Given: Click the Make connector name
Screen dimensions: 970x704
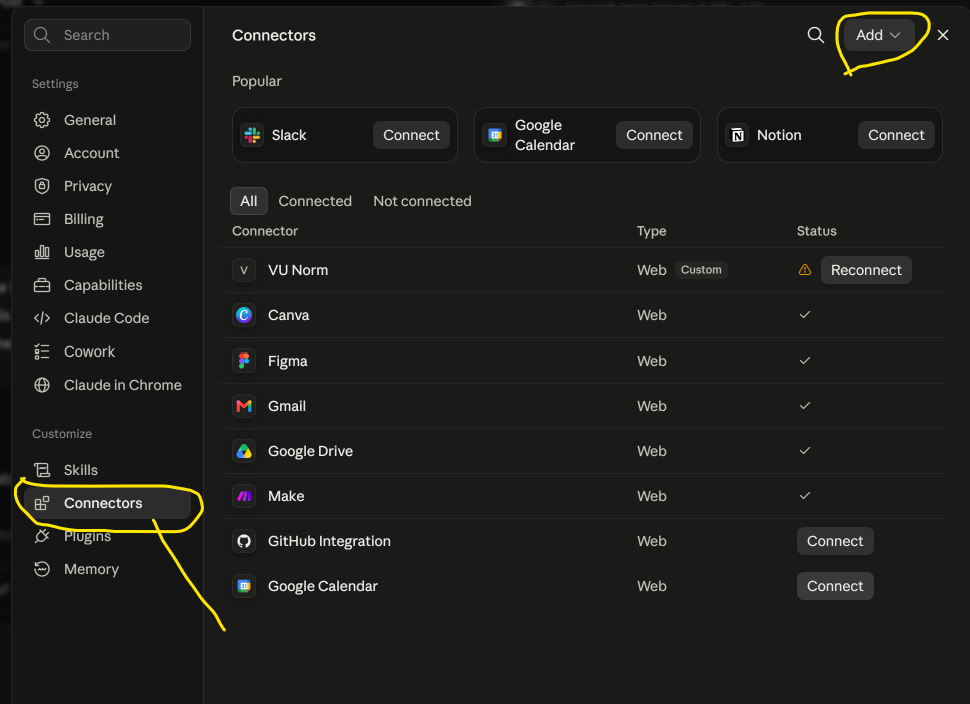Looking at the screenshot, I should pyautogui.click(x=286, y=496).
